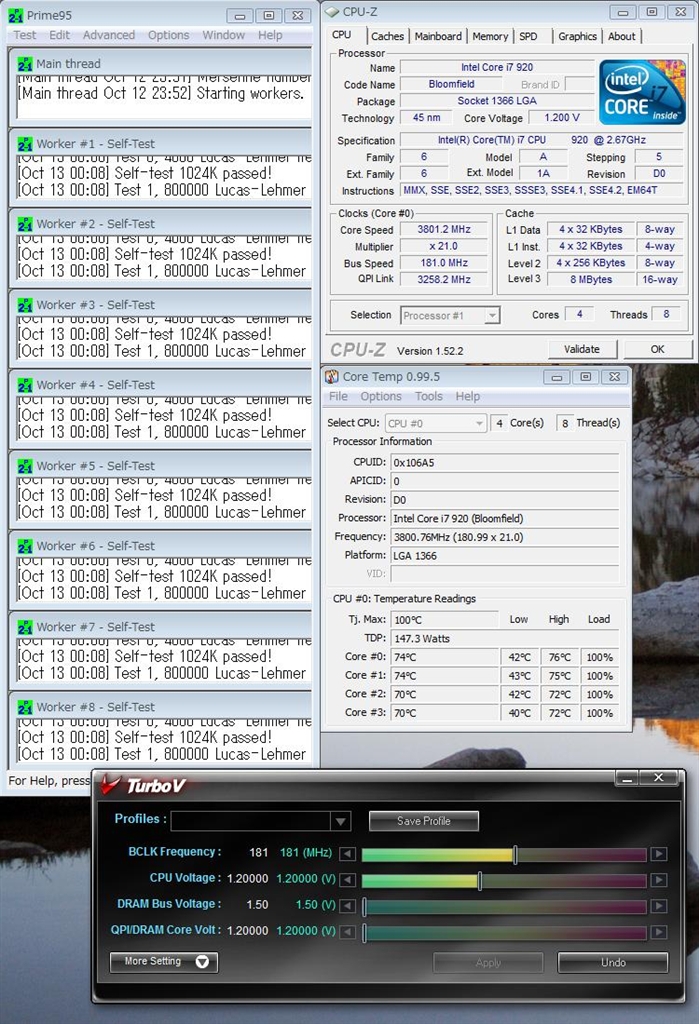This screenshot has width=699, height=1024.
Task: Click the Worker #4 Self-Test title bar
Action: tap(161, 385)
